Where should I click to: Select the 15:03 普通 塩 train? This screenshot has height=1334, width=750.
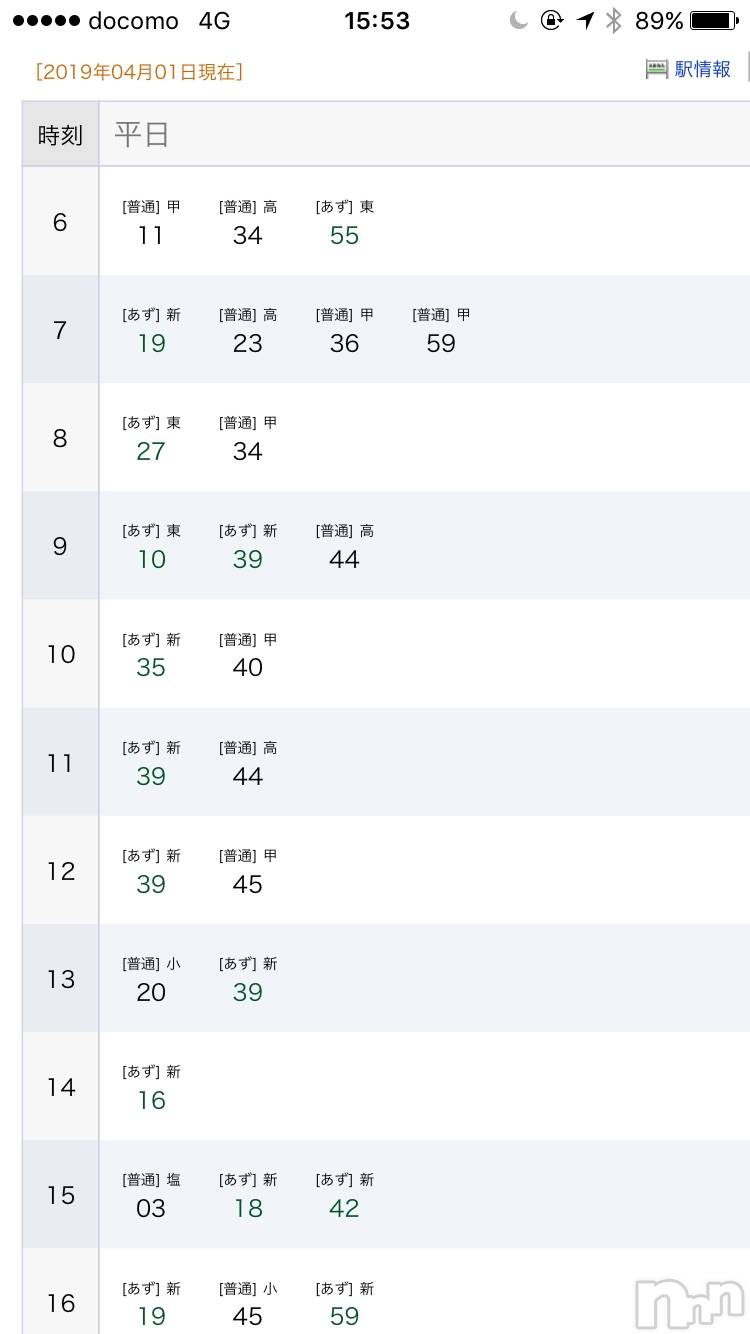[x=151, y=1196]
